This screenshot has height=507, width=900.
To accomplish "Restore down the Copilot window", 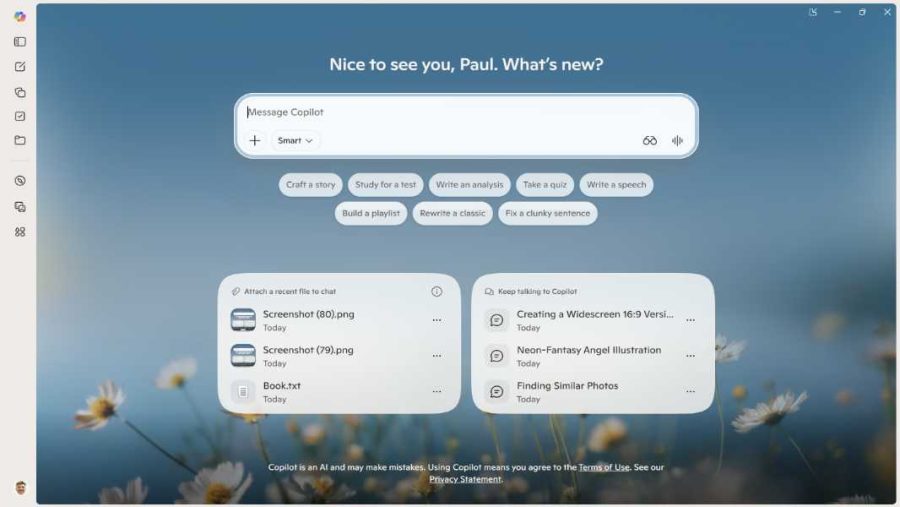I will (862, 12).
